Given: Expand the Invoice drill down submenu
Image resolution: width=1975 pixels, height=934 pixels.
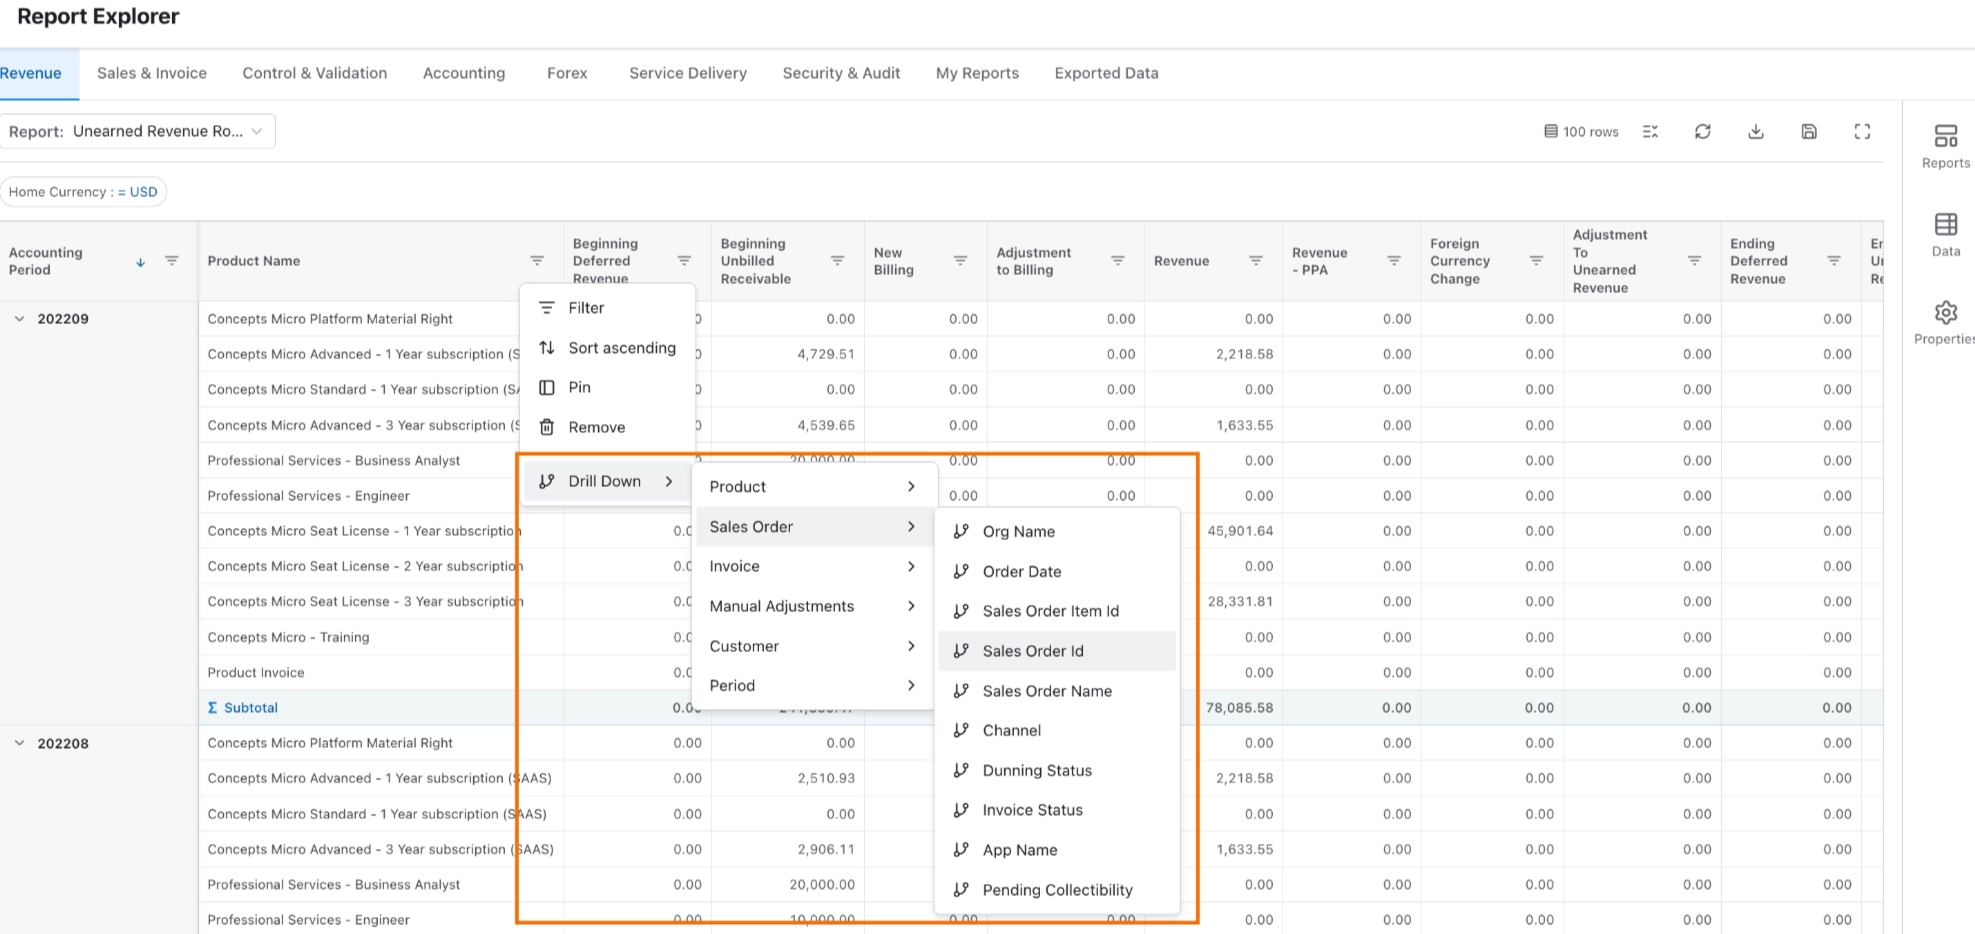Looking at the screenshot, I should tap(812, 566).
